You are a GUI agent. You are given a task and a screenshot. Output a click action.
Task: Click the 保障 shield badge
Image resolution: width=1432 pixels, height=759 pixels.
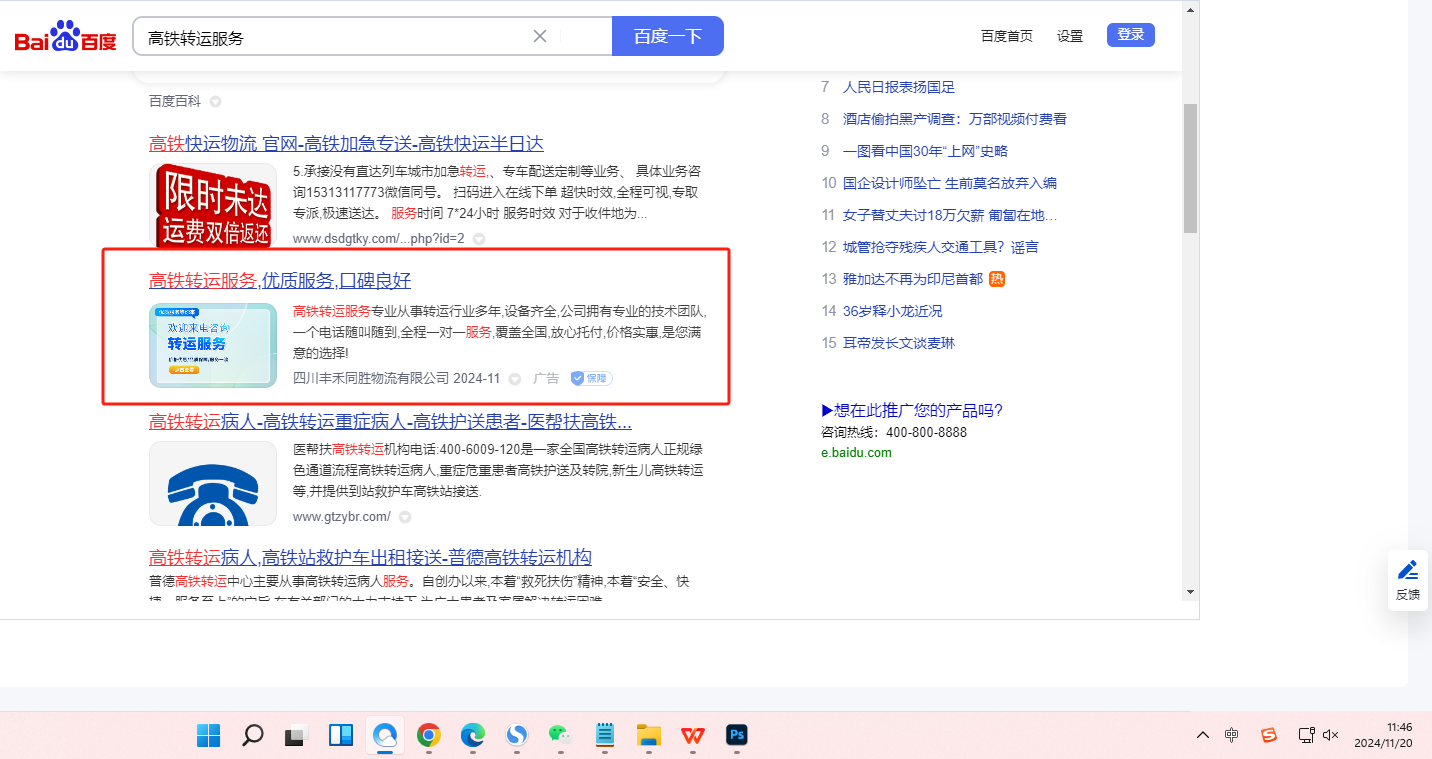[x=590, y=378]
